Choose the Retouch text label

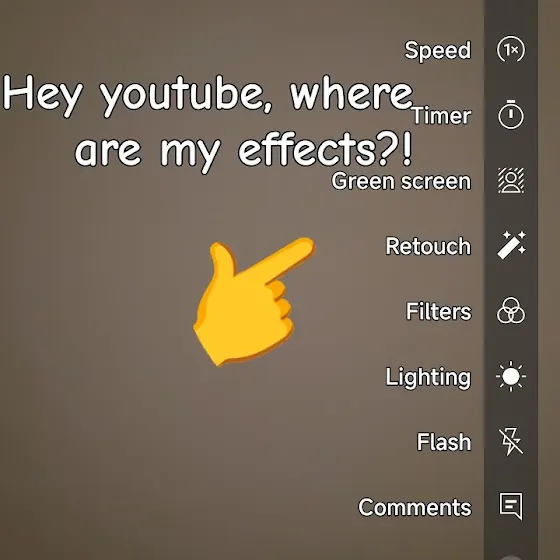click(428, 246)
